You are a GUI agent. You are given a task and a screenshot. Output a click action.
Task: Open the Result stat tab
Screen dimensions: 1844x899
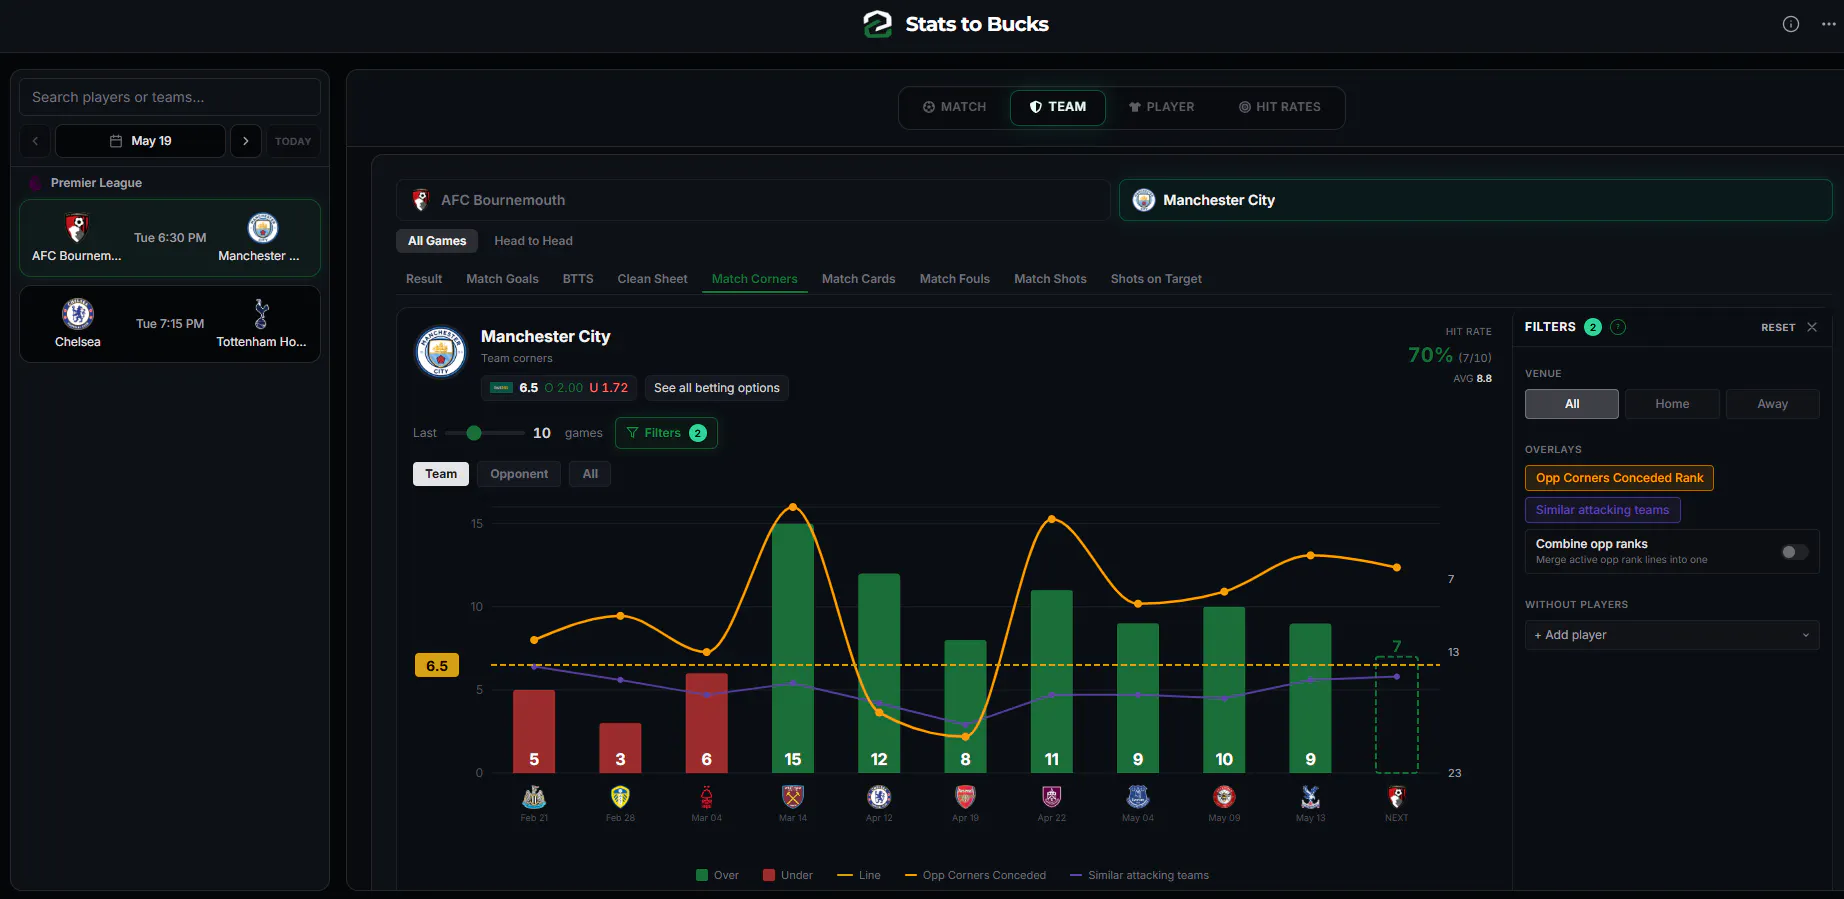(424, 279)
